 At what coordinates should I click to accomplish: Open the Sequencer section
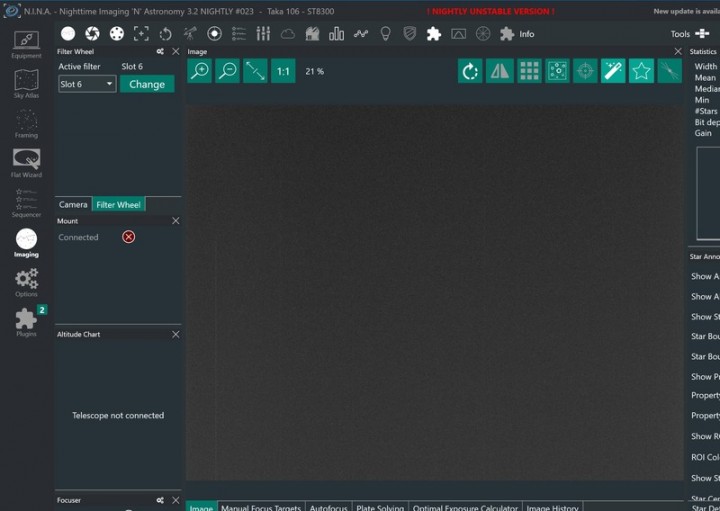(x=26, y=202)
